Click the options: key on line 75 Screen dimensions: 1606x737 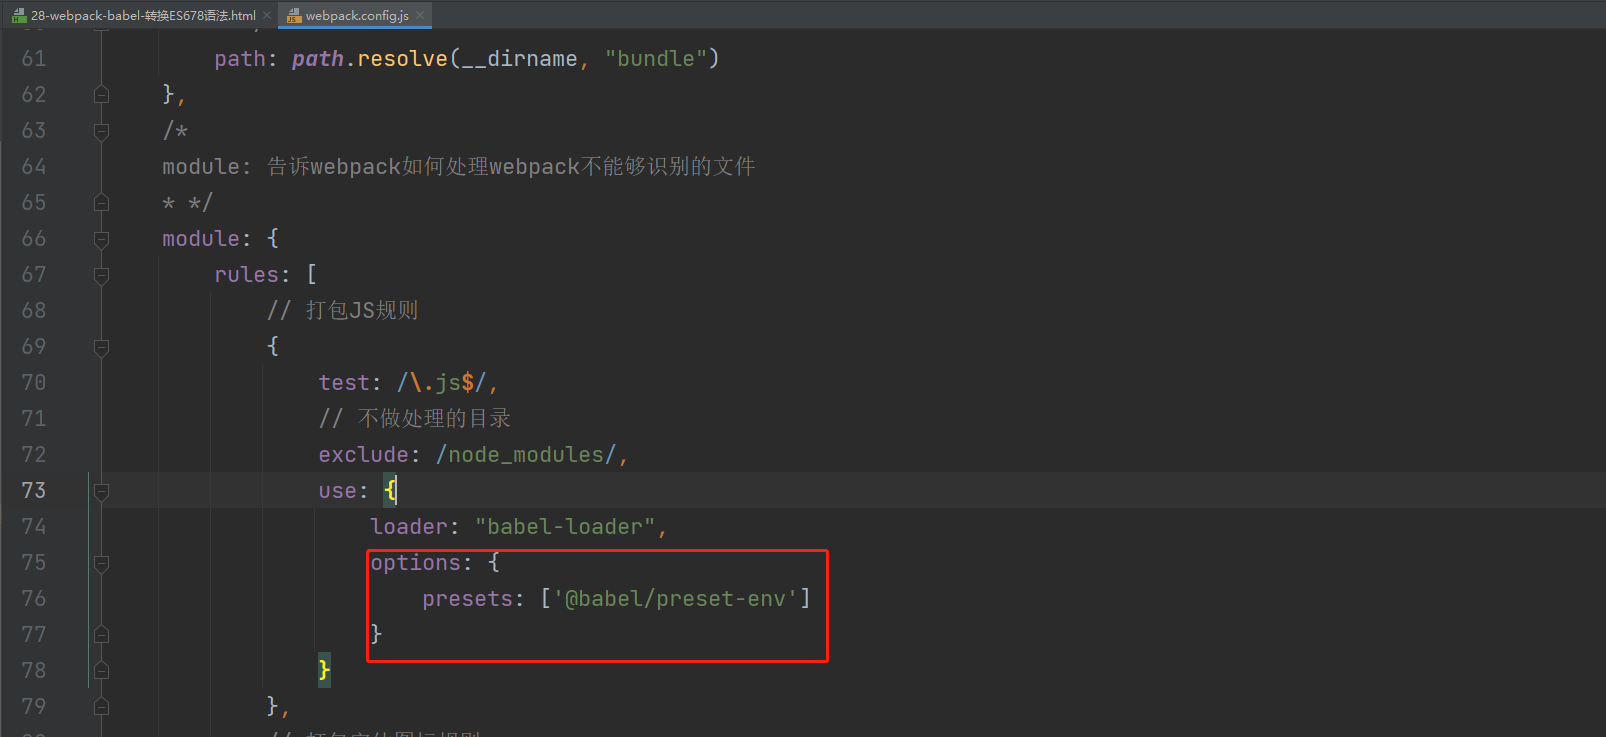pyautogui.click(x=421, y=563)
